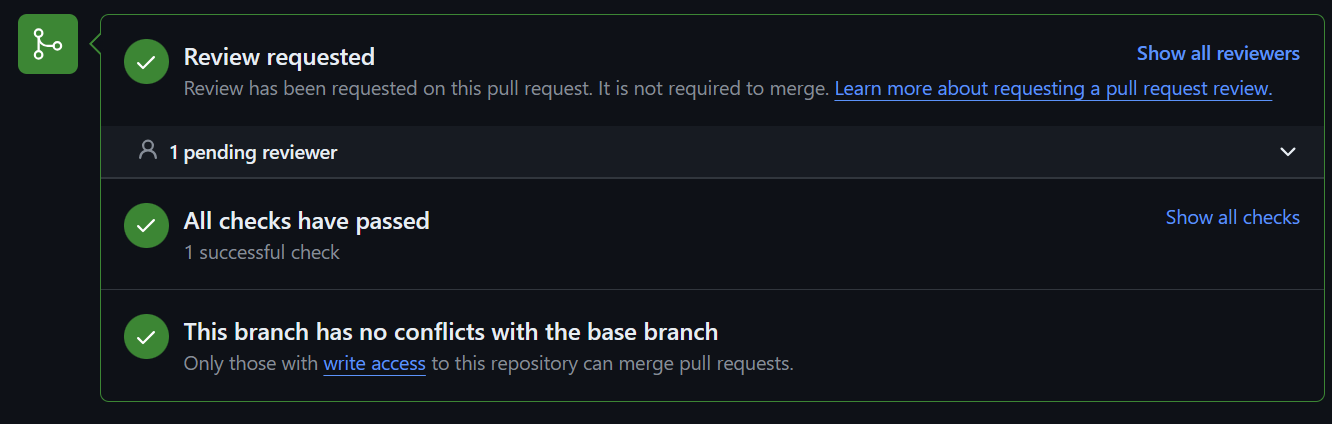1332x424 pixels.
Task: Show all reviewers
Action: 1218,53
